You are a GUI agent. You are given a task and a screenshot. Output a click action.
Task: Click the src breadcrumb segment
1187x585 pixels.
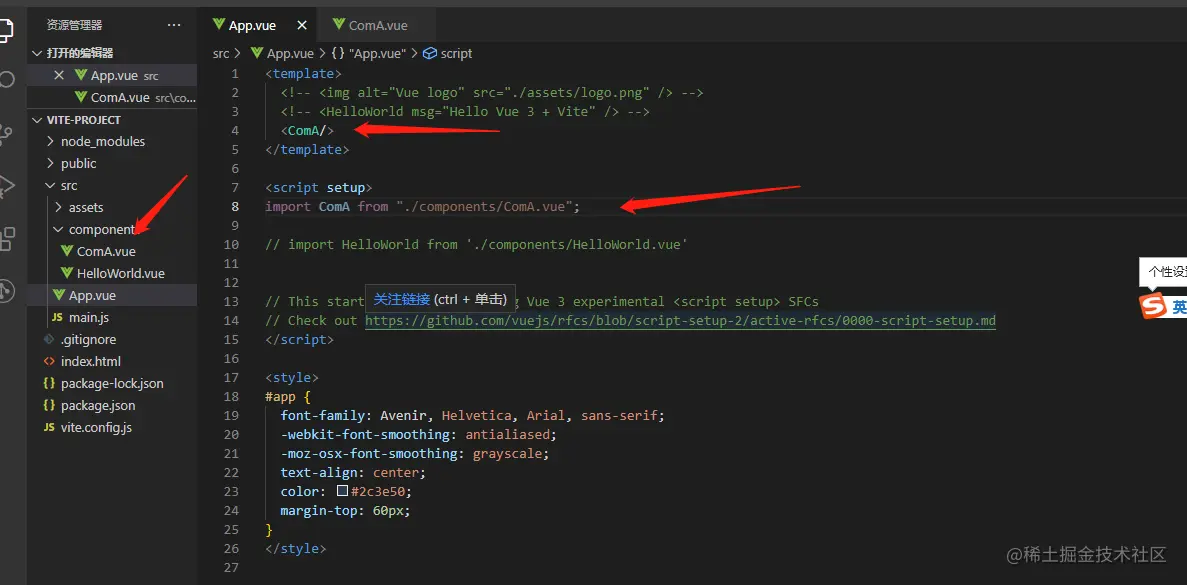point(220,54)
